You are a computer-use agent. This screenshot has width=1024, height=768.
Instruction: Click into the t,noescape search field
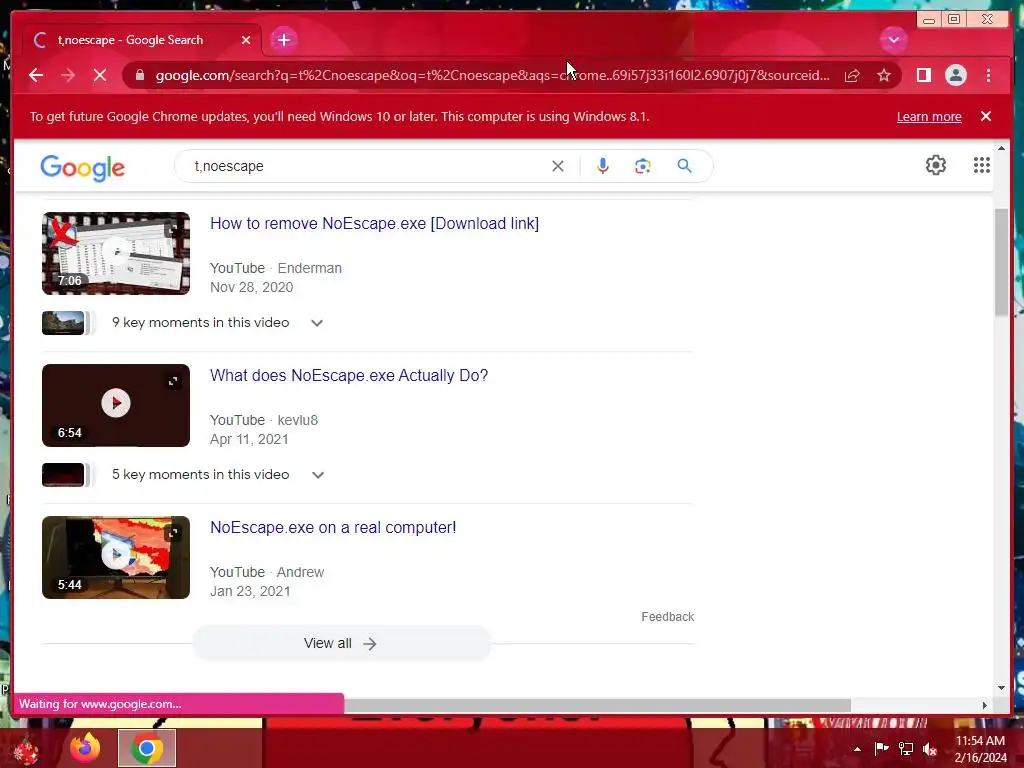tap(366, 166)
